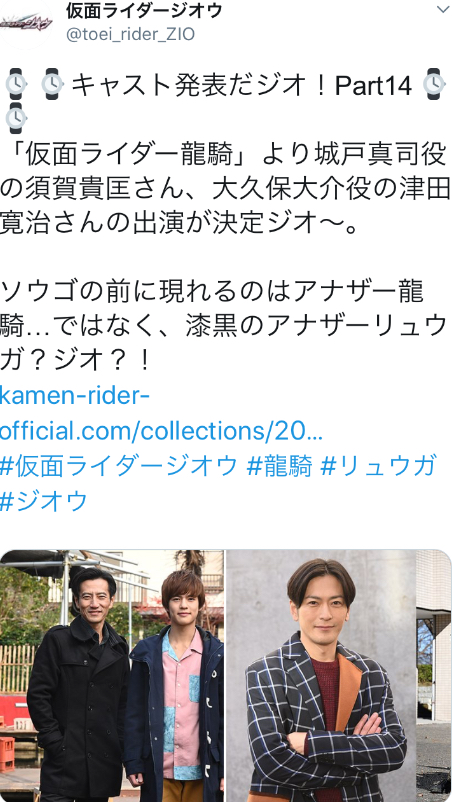This screenshot has height=802, width=452.
Task: Open the @toei_rider_ZIO handle
Action: [x=130, y=34]
